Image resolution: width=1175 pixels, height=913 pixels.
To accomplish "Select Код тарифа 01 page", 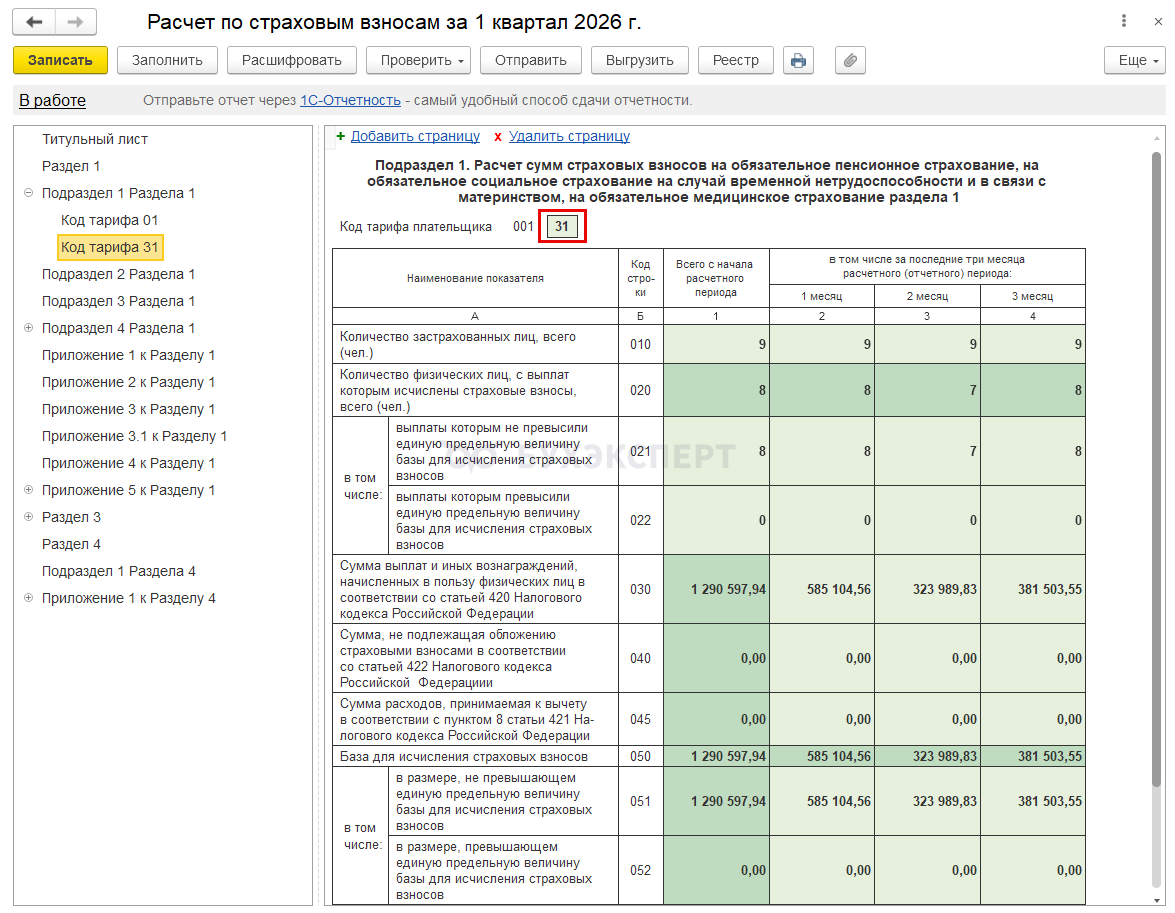I will 109,220.
